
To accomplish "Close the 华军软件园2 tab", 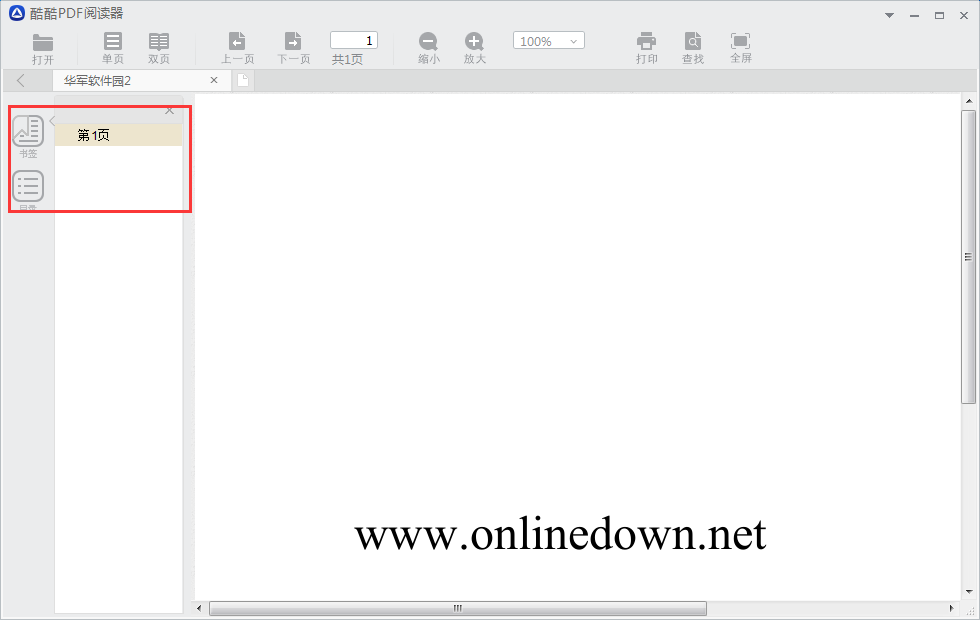I will [214, 80].
